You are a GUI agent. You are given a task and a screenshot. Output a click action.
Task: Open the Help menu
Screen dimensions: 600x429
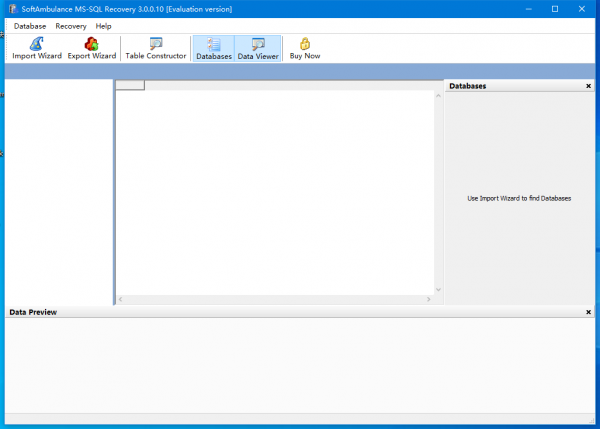[x=103, y=26]
